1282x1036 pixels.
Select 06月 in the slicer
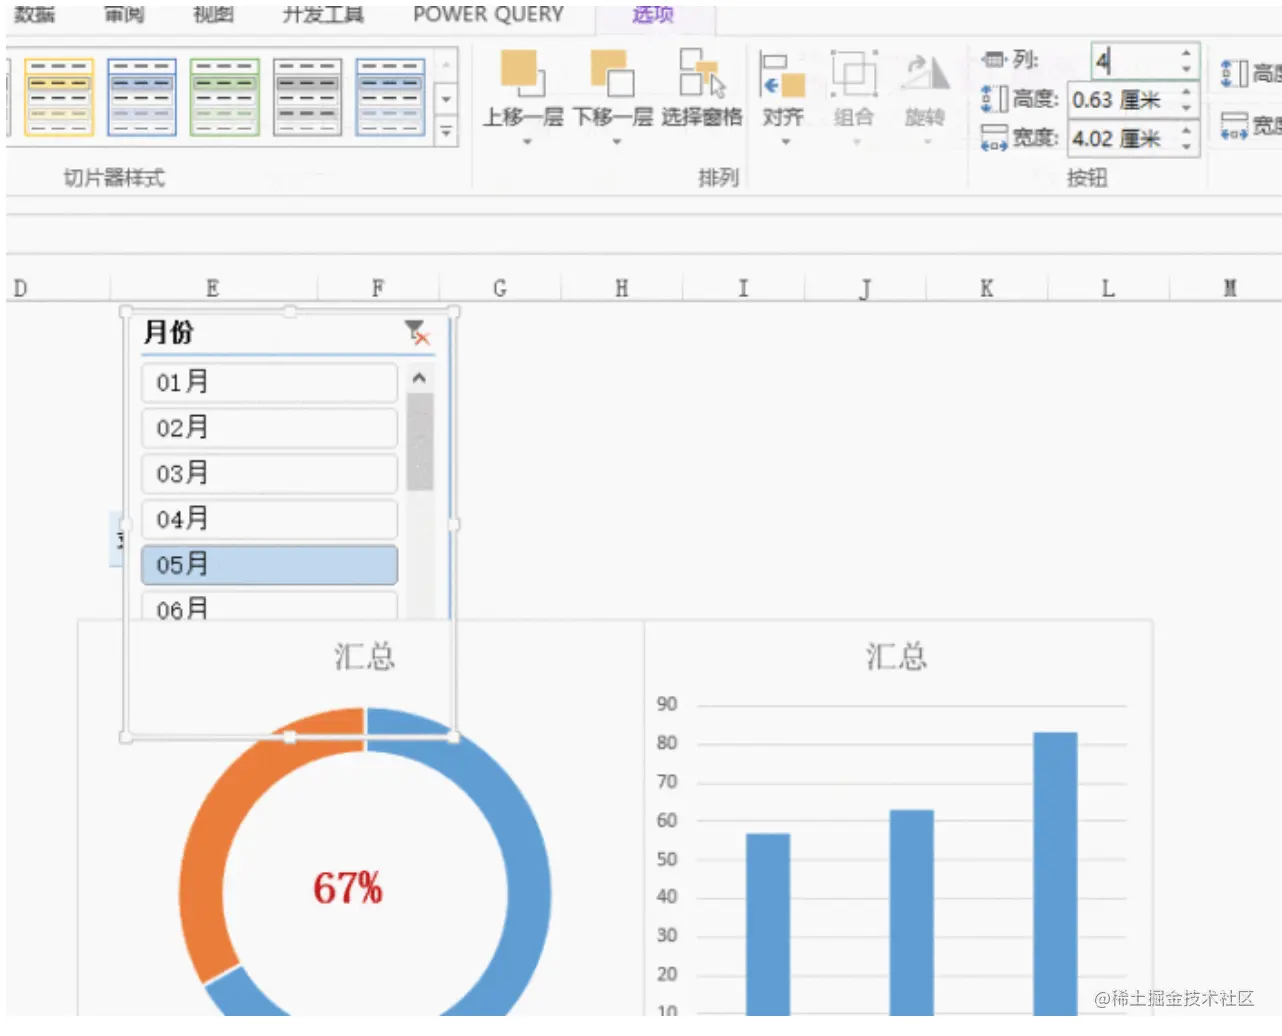[269, 606]
